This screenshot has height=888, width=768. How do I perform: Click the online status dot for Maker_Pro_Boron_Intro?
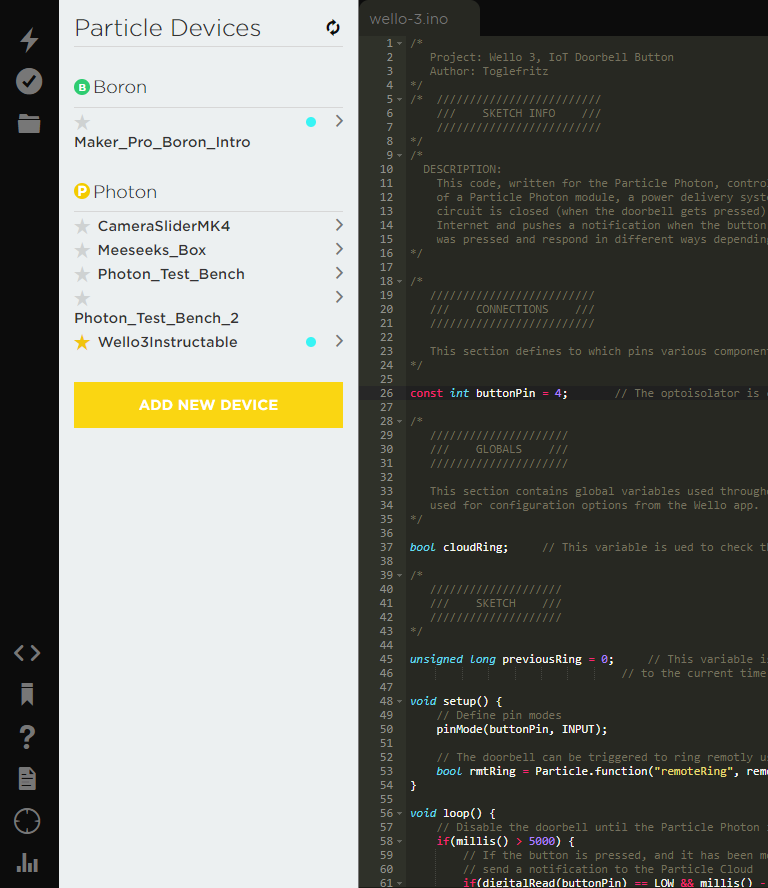[x=311, y=122]
